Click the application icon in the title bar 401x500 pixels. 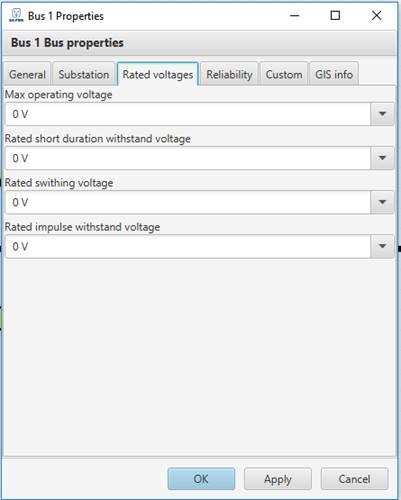pyautogui.click(x=16, y=15)
